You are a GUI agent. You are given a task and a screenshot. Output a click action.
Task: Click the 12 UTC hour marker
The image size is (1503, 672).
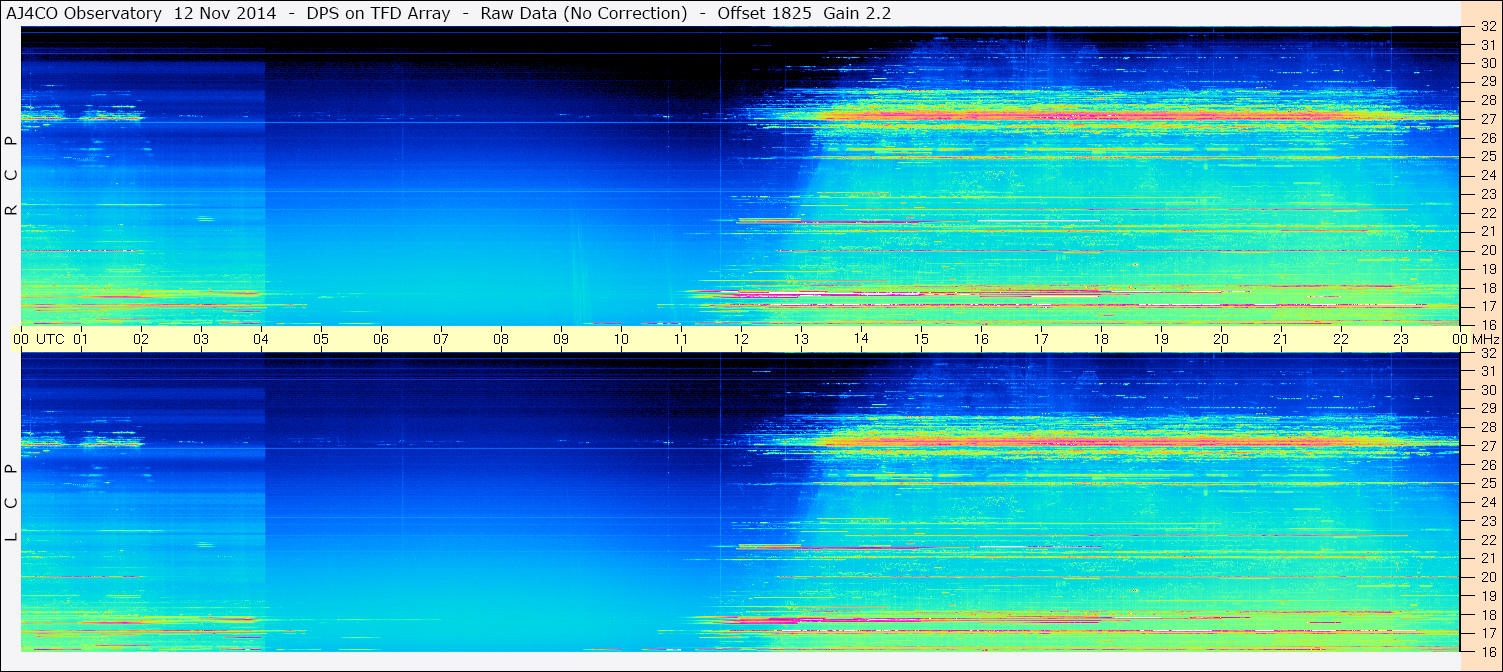click(x=741, y=339)
